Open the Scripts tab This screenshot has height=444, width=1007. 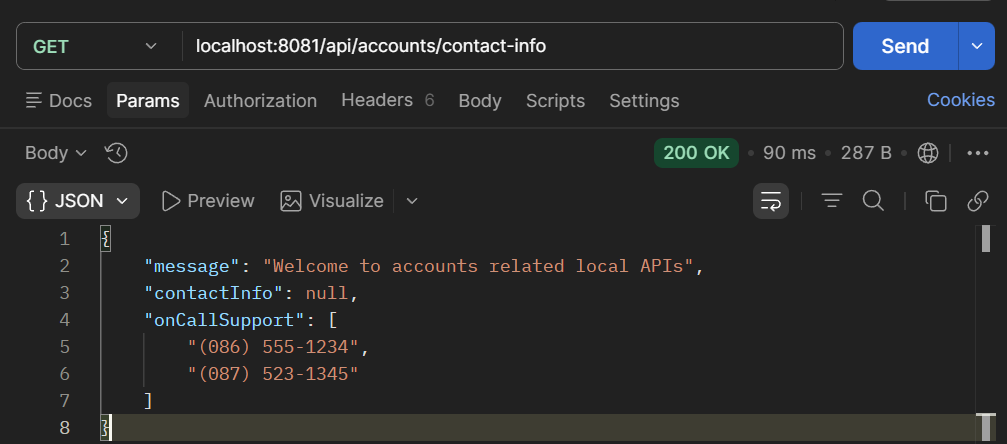click(555, 101)
